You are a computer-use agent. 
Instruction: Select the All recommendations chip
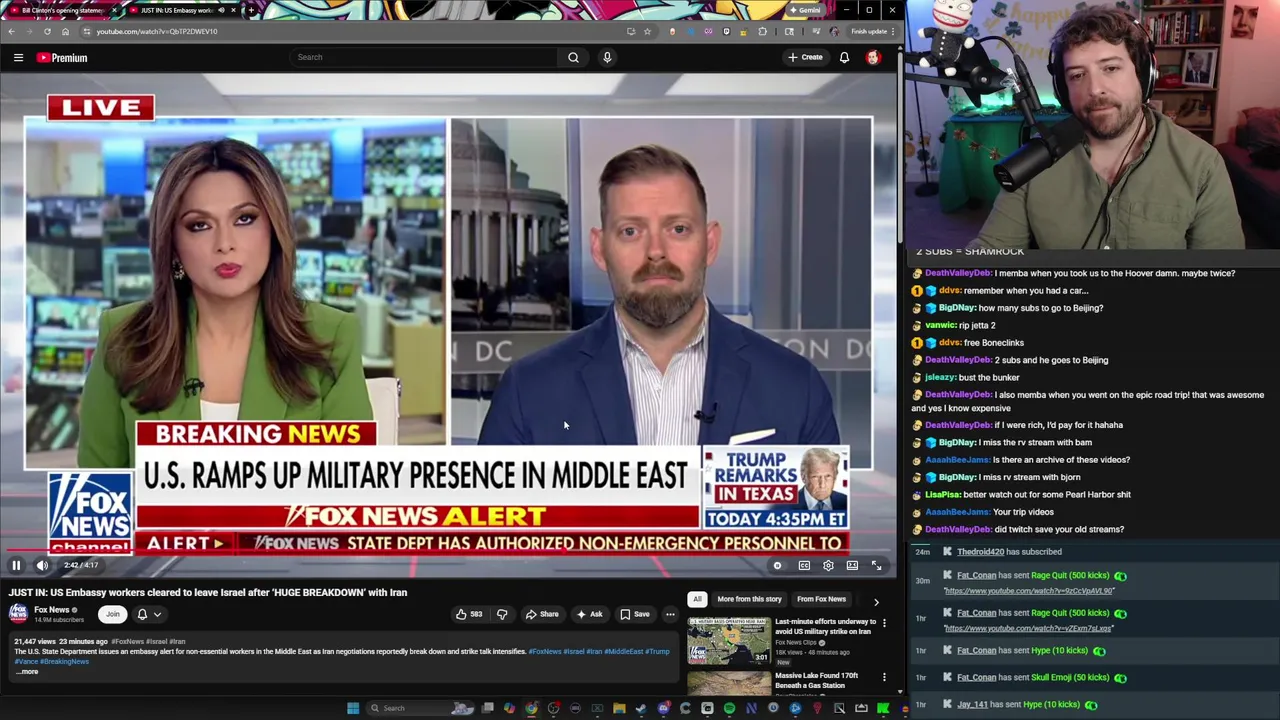click(x=697, y=599)
